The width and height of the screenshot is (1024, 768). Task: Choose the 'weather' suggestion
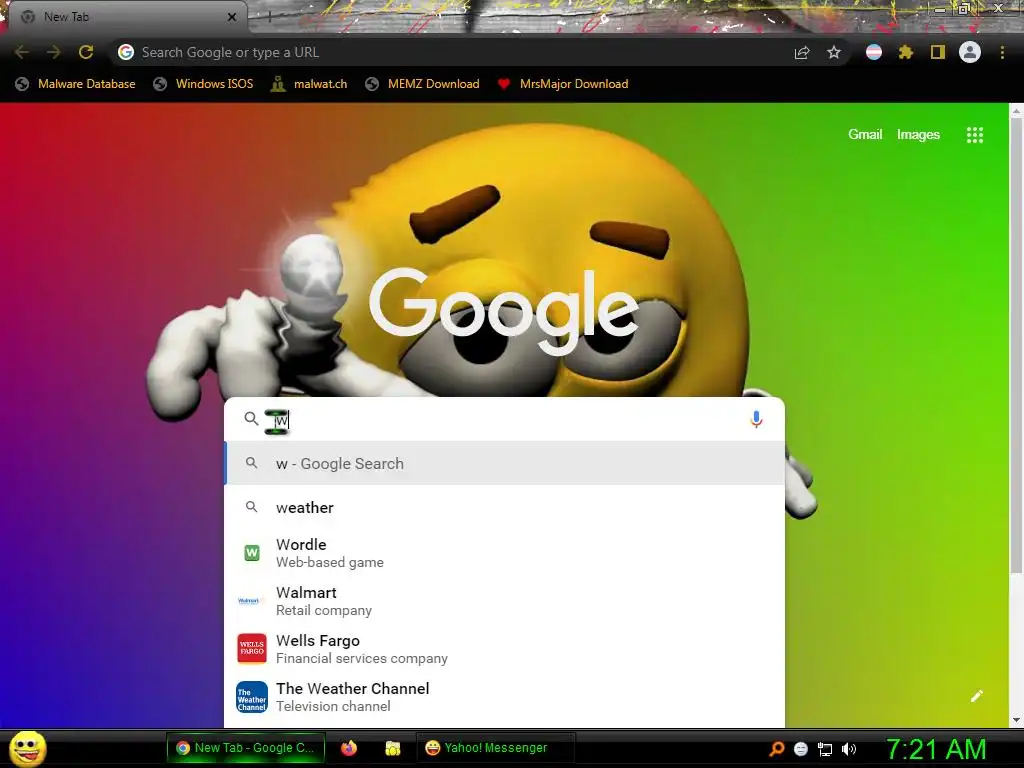tap(504, 507)
